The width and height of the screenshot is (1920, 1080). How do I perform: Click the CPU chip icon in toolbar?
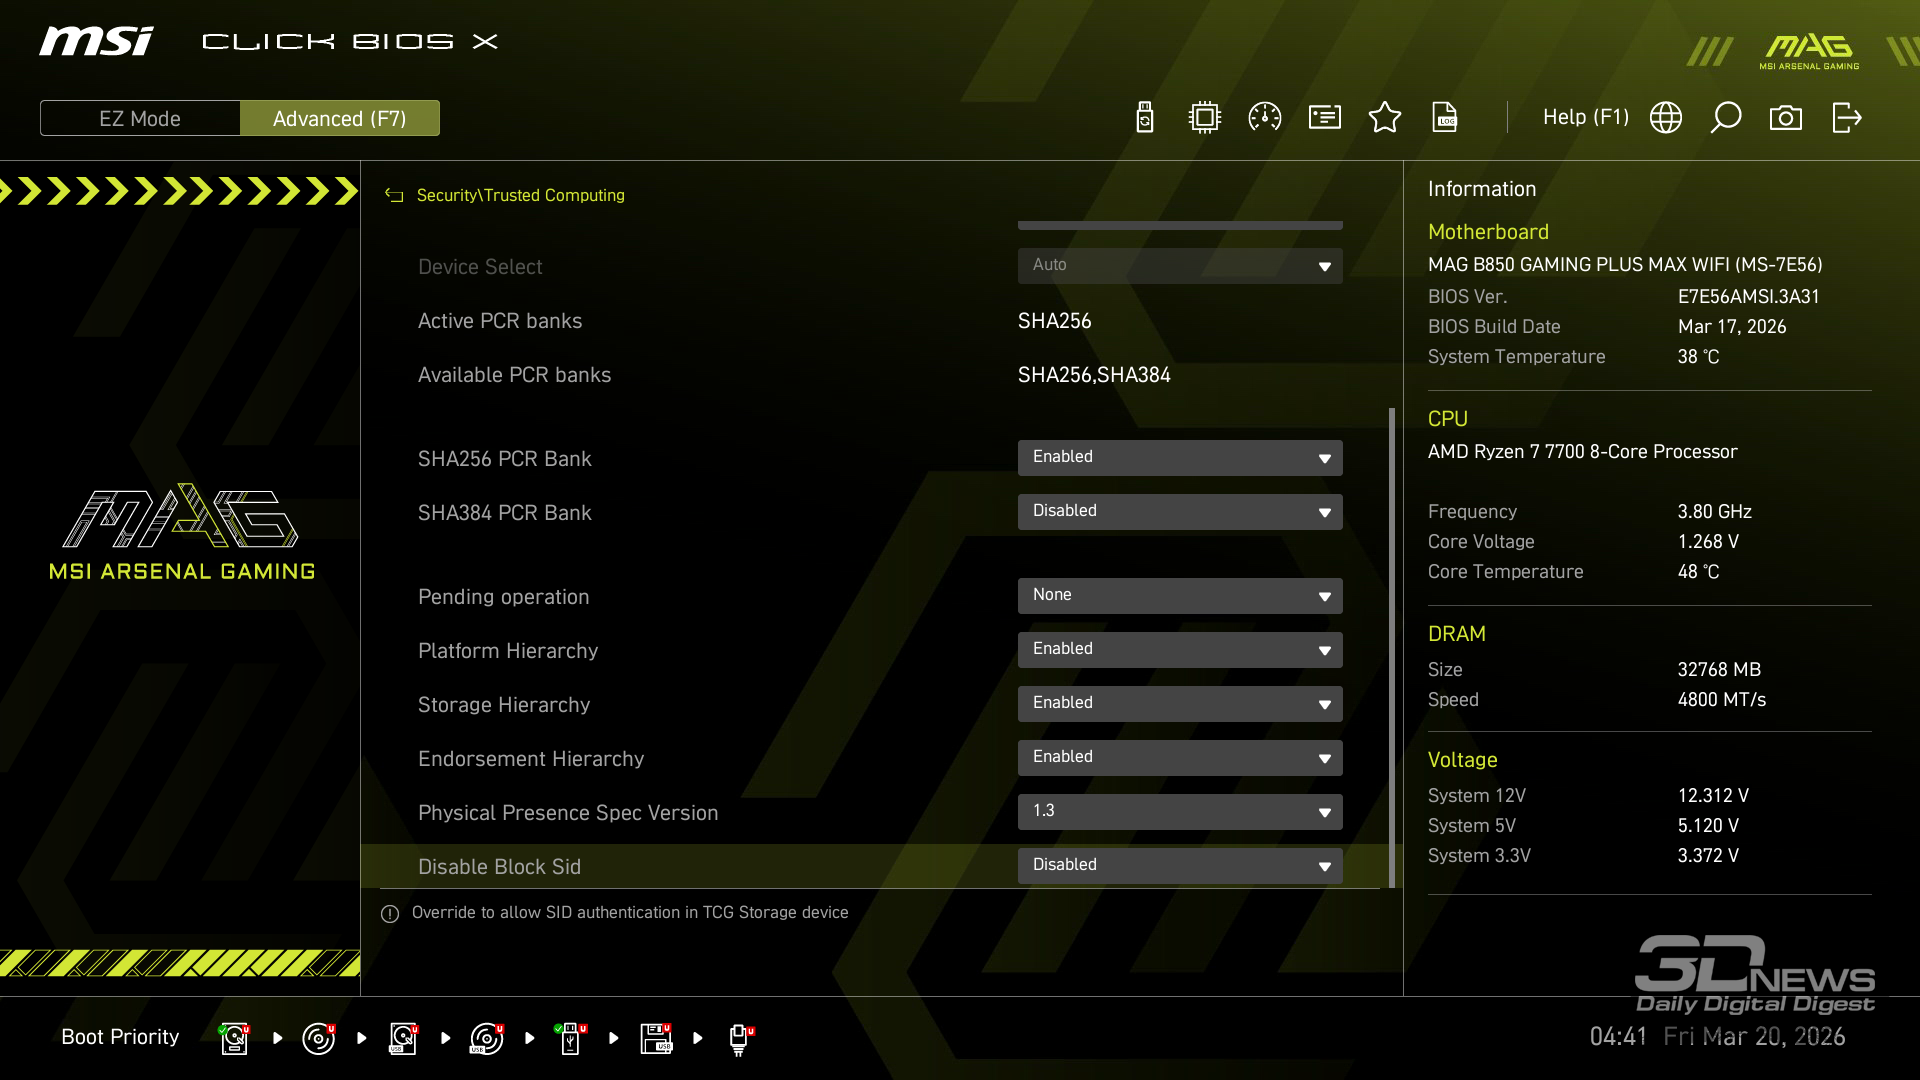point(1205,118)
